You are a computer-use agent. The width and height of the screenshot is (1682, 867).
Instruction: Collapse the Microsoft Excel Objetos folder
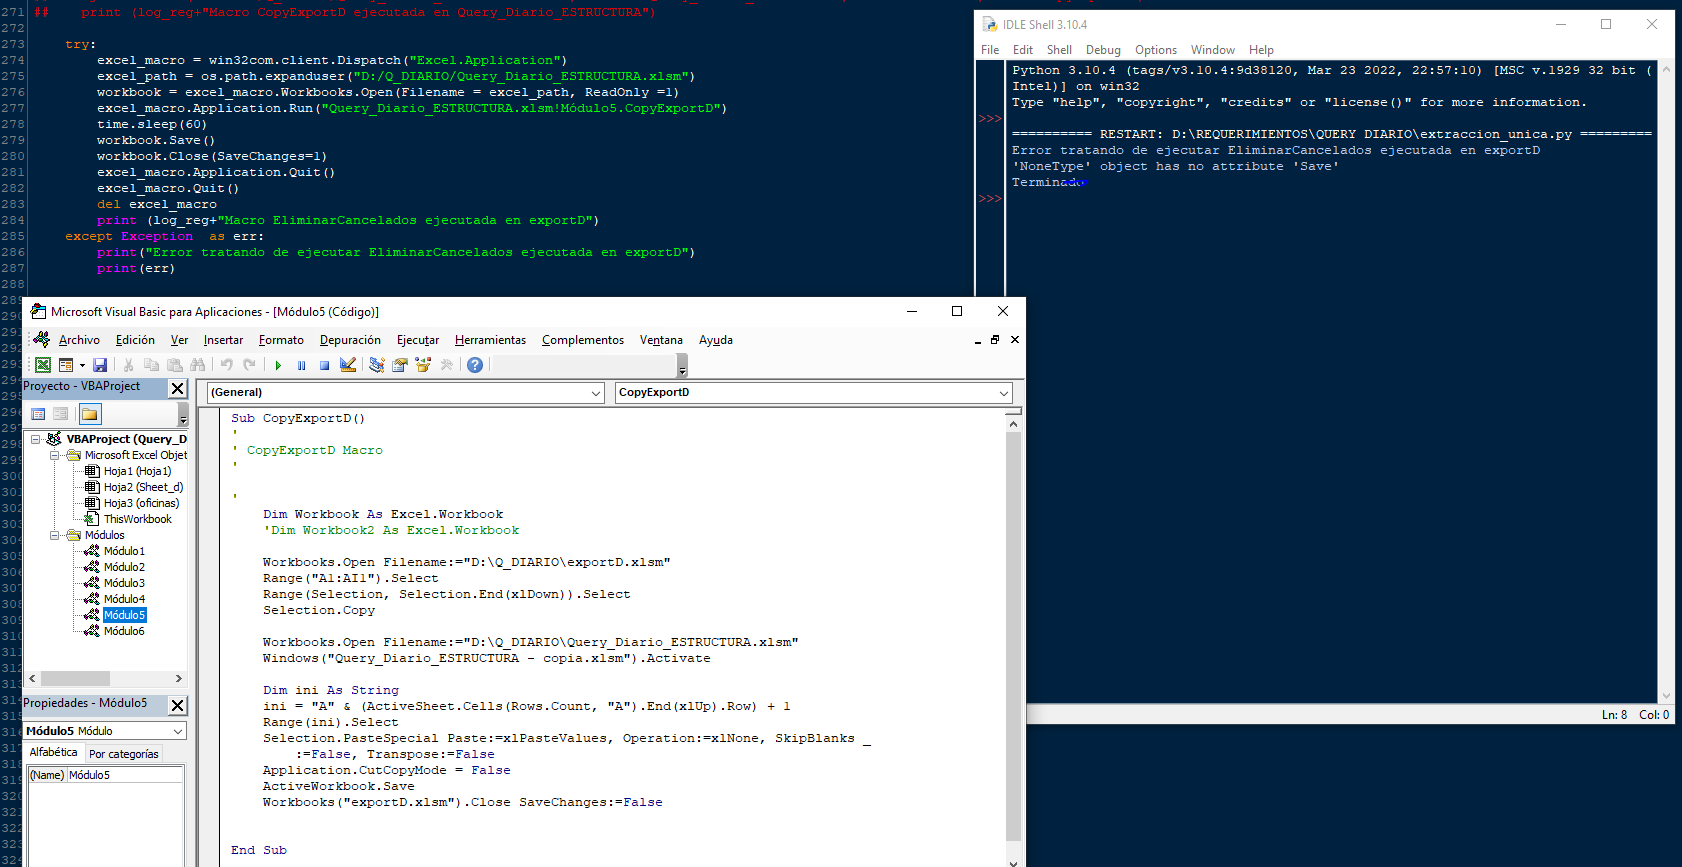click(55, 455)
